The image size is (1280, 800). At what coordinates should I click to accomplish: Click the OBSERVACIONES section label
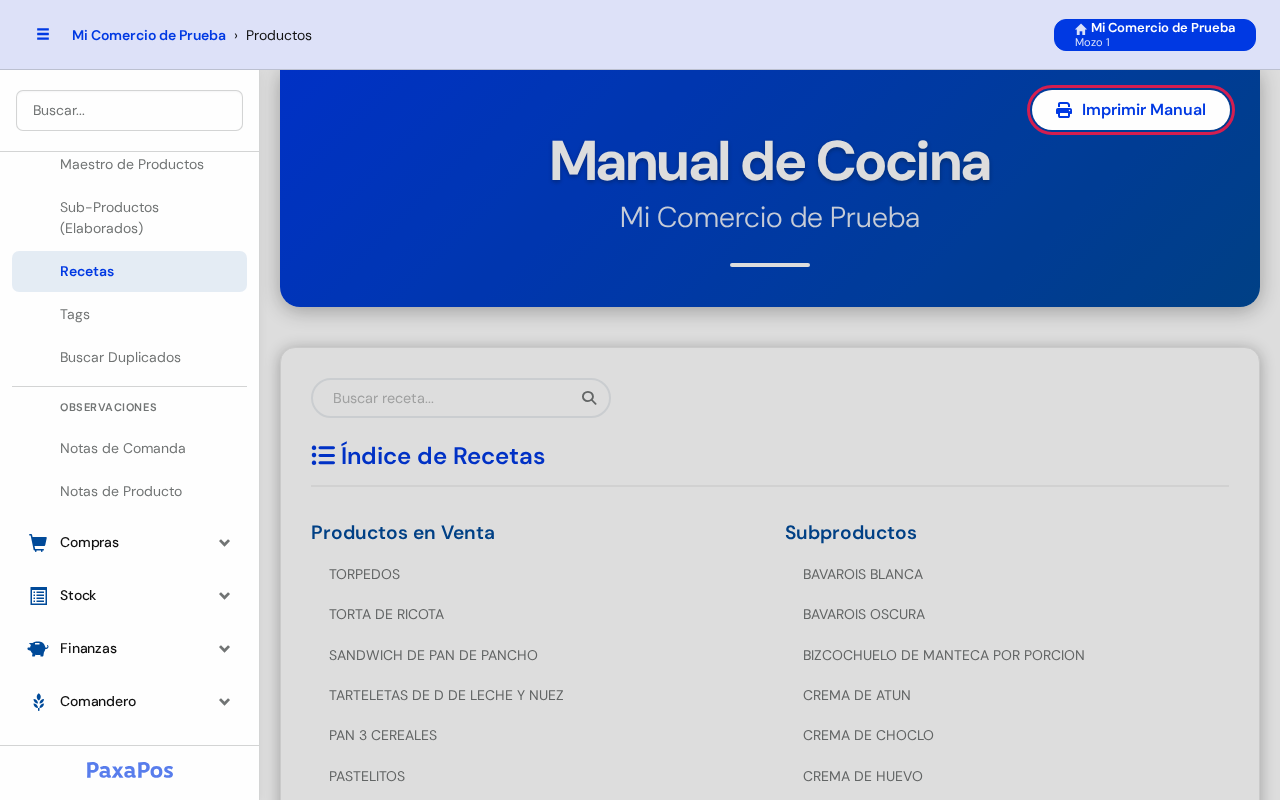click(108, 407)
